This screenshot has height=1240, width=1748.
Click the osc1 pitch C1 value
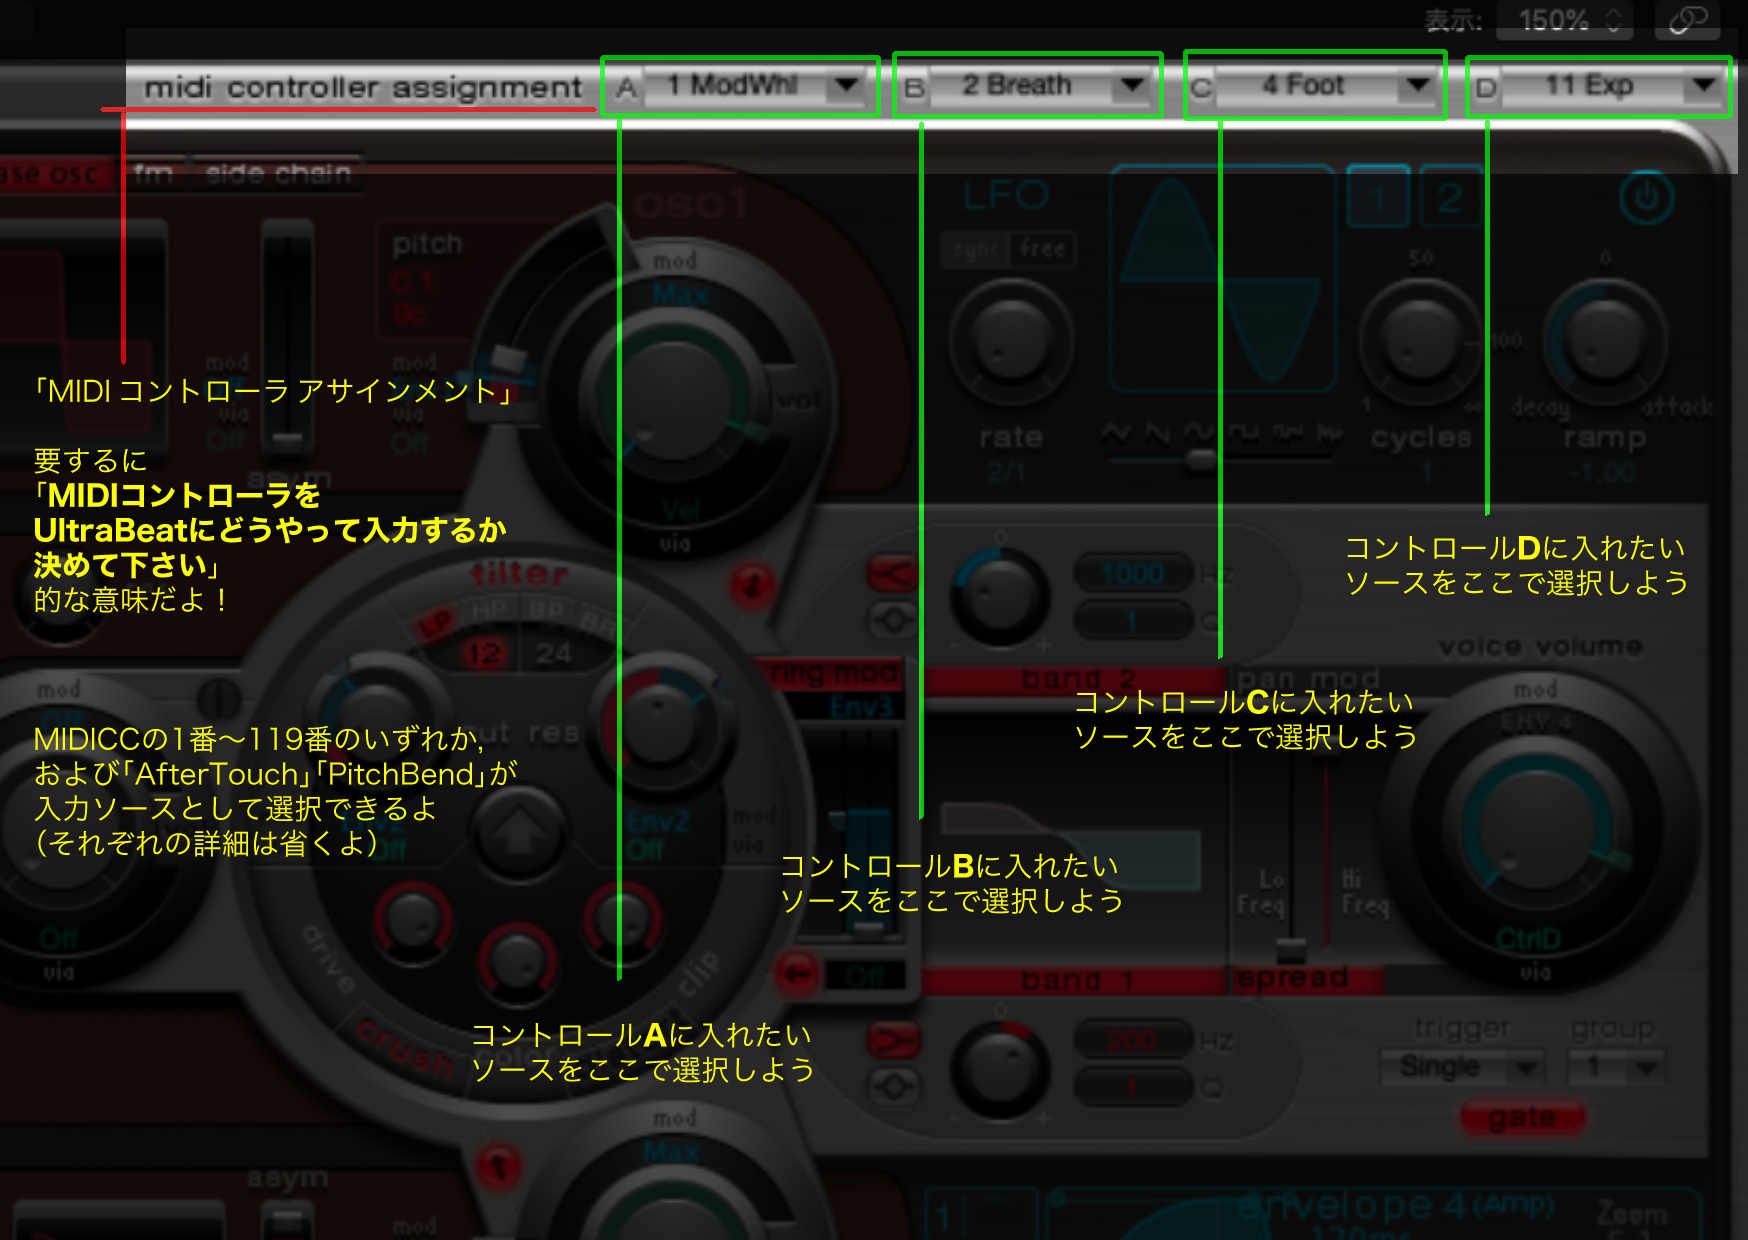[412, 282]
